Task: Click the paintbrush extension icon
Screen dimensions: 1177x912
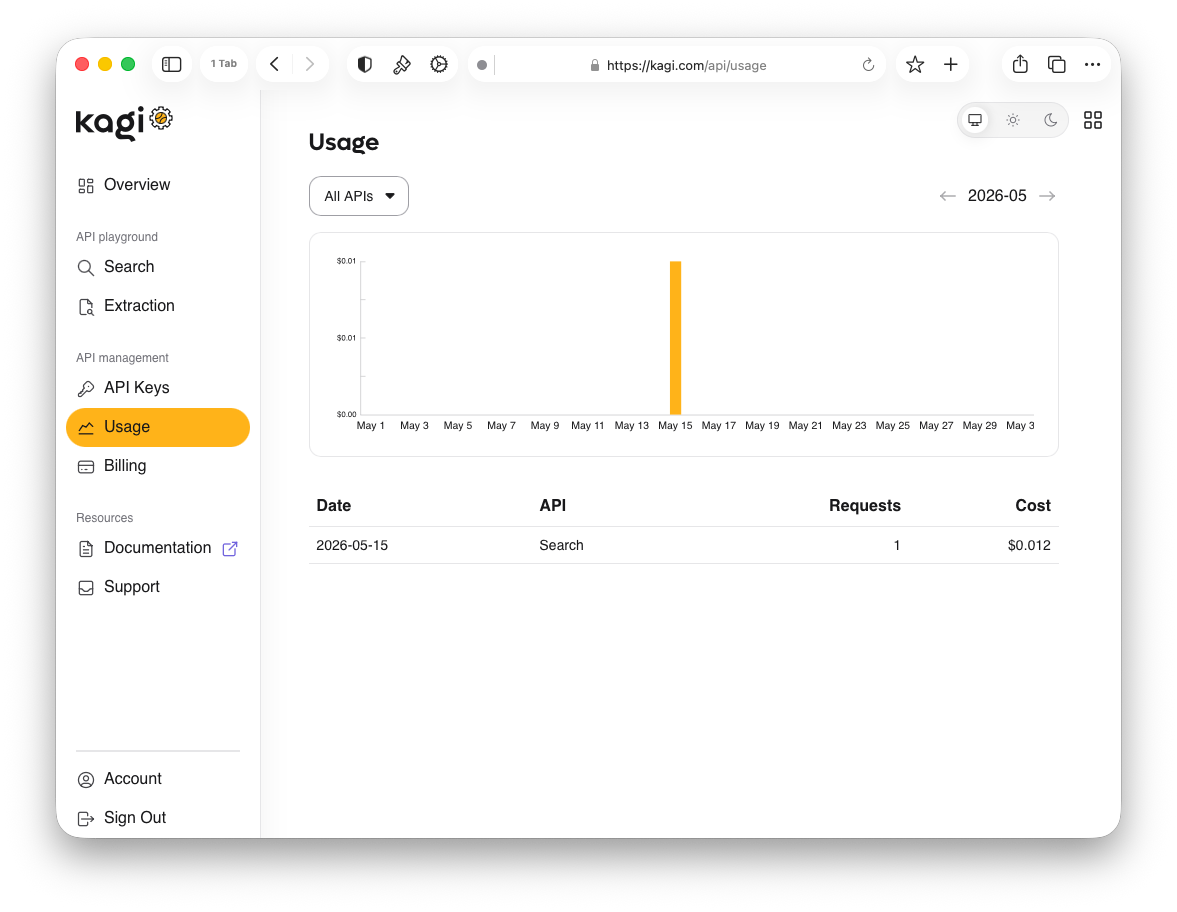Action: coord(402,65)
